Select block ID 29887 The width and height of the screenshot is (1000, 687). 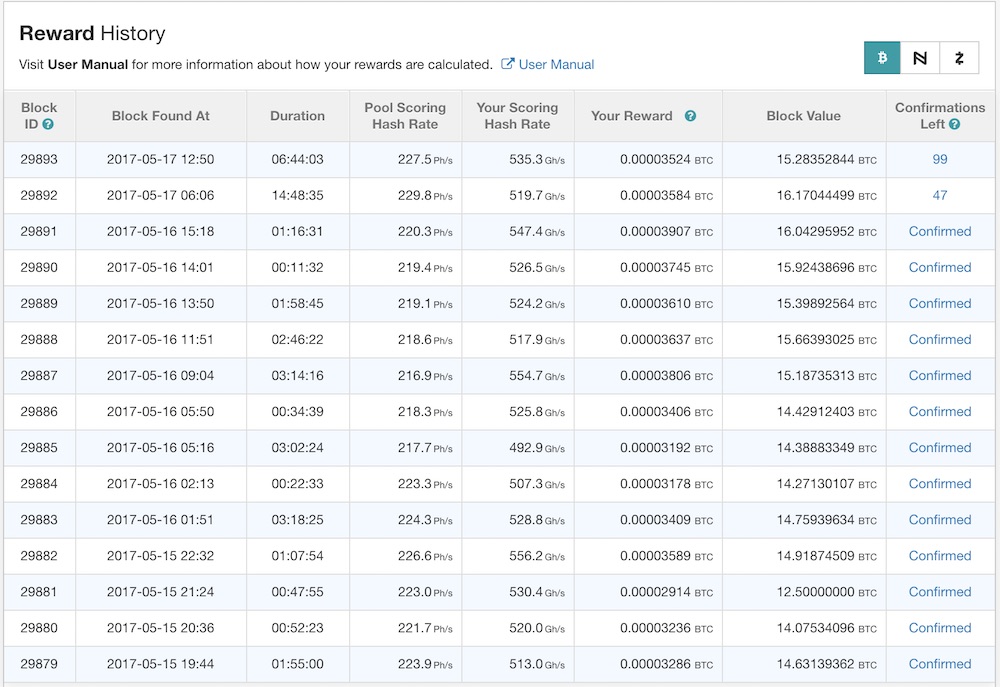coord(39,376)
